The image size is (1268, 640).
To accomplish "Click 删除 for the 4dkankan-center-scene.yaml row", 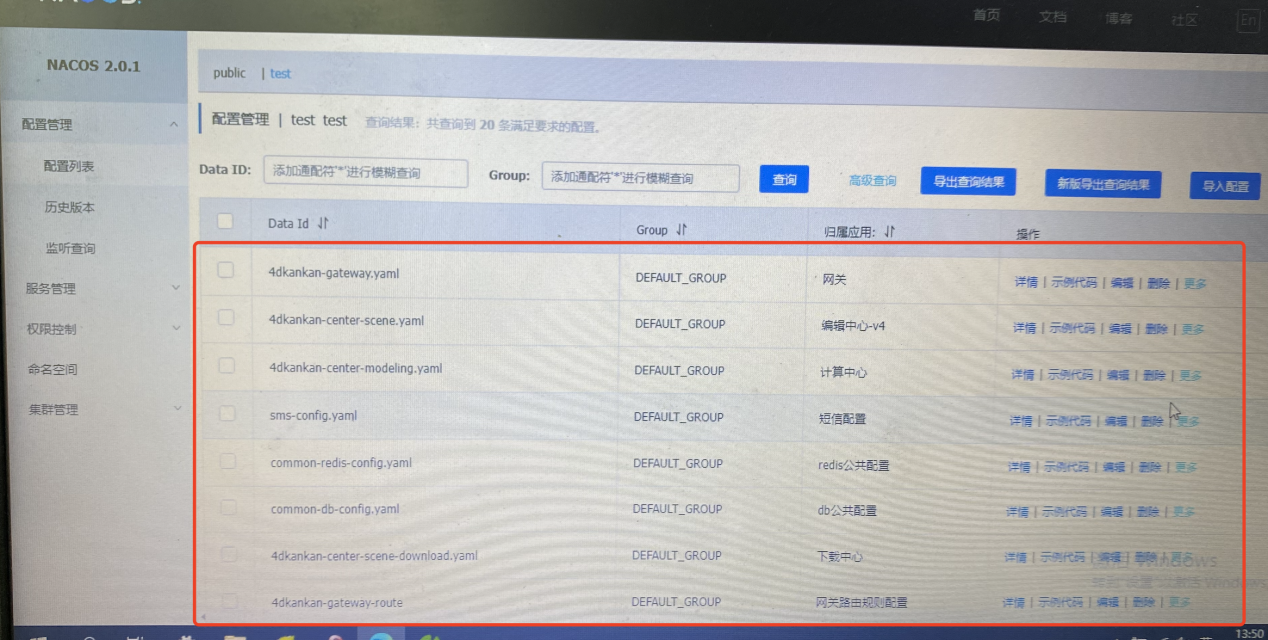I will click(1156, 329).
